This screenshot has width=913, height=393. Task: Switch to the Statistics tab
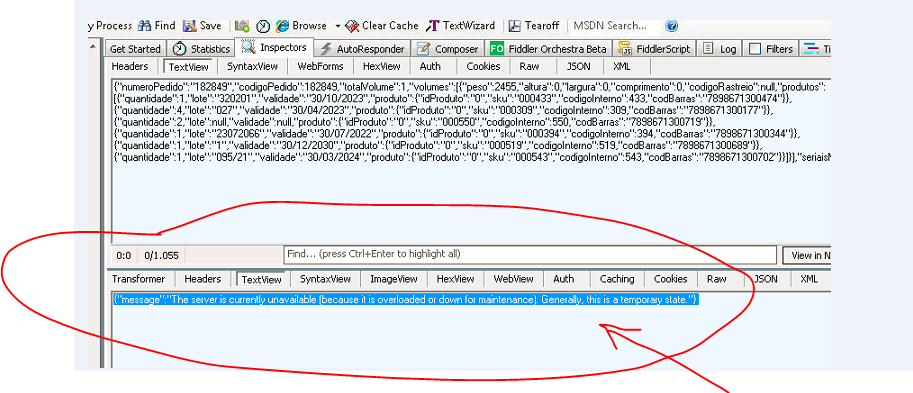click(201, 49)
